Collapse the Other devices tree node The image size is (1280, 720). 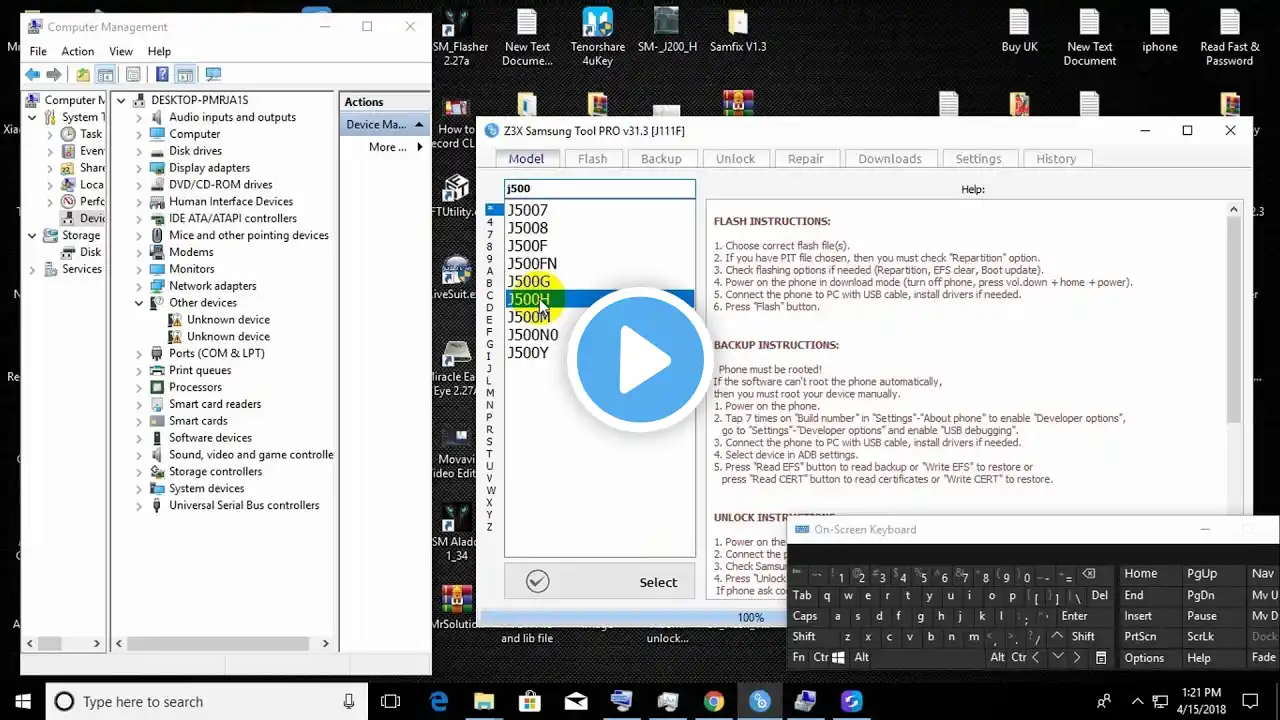140,303
